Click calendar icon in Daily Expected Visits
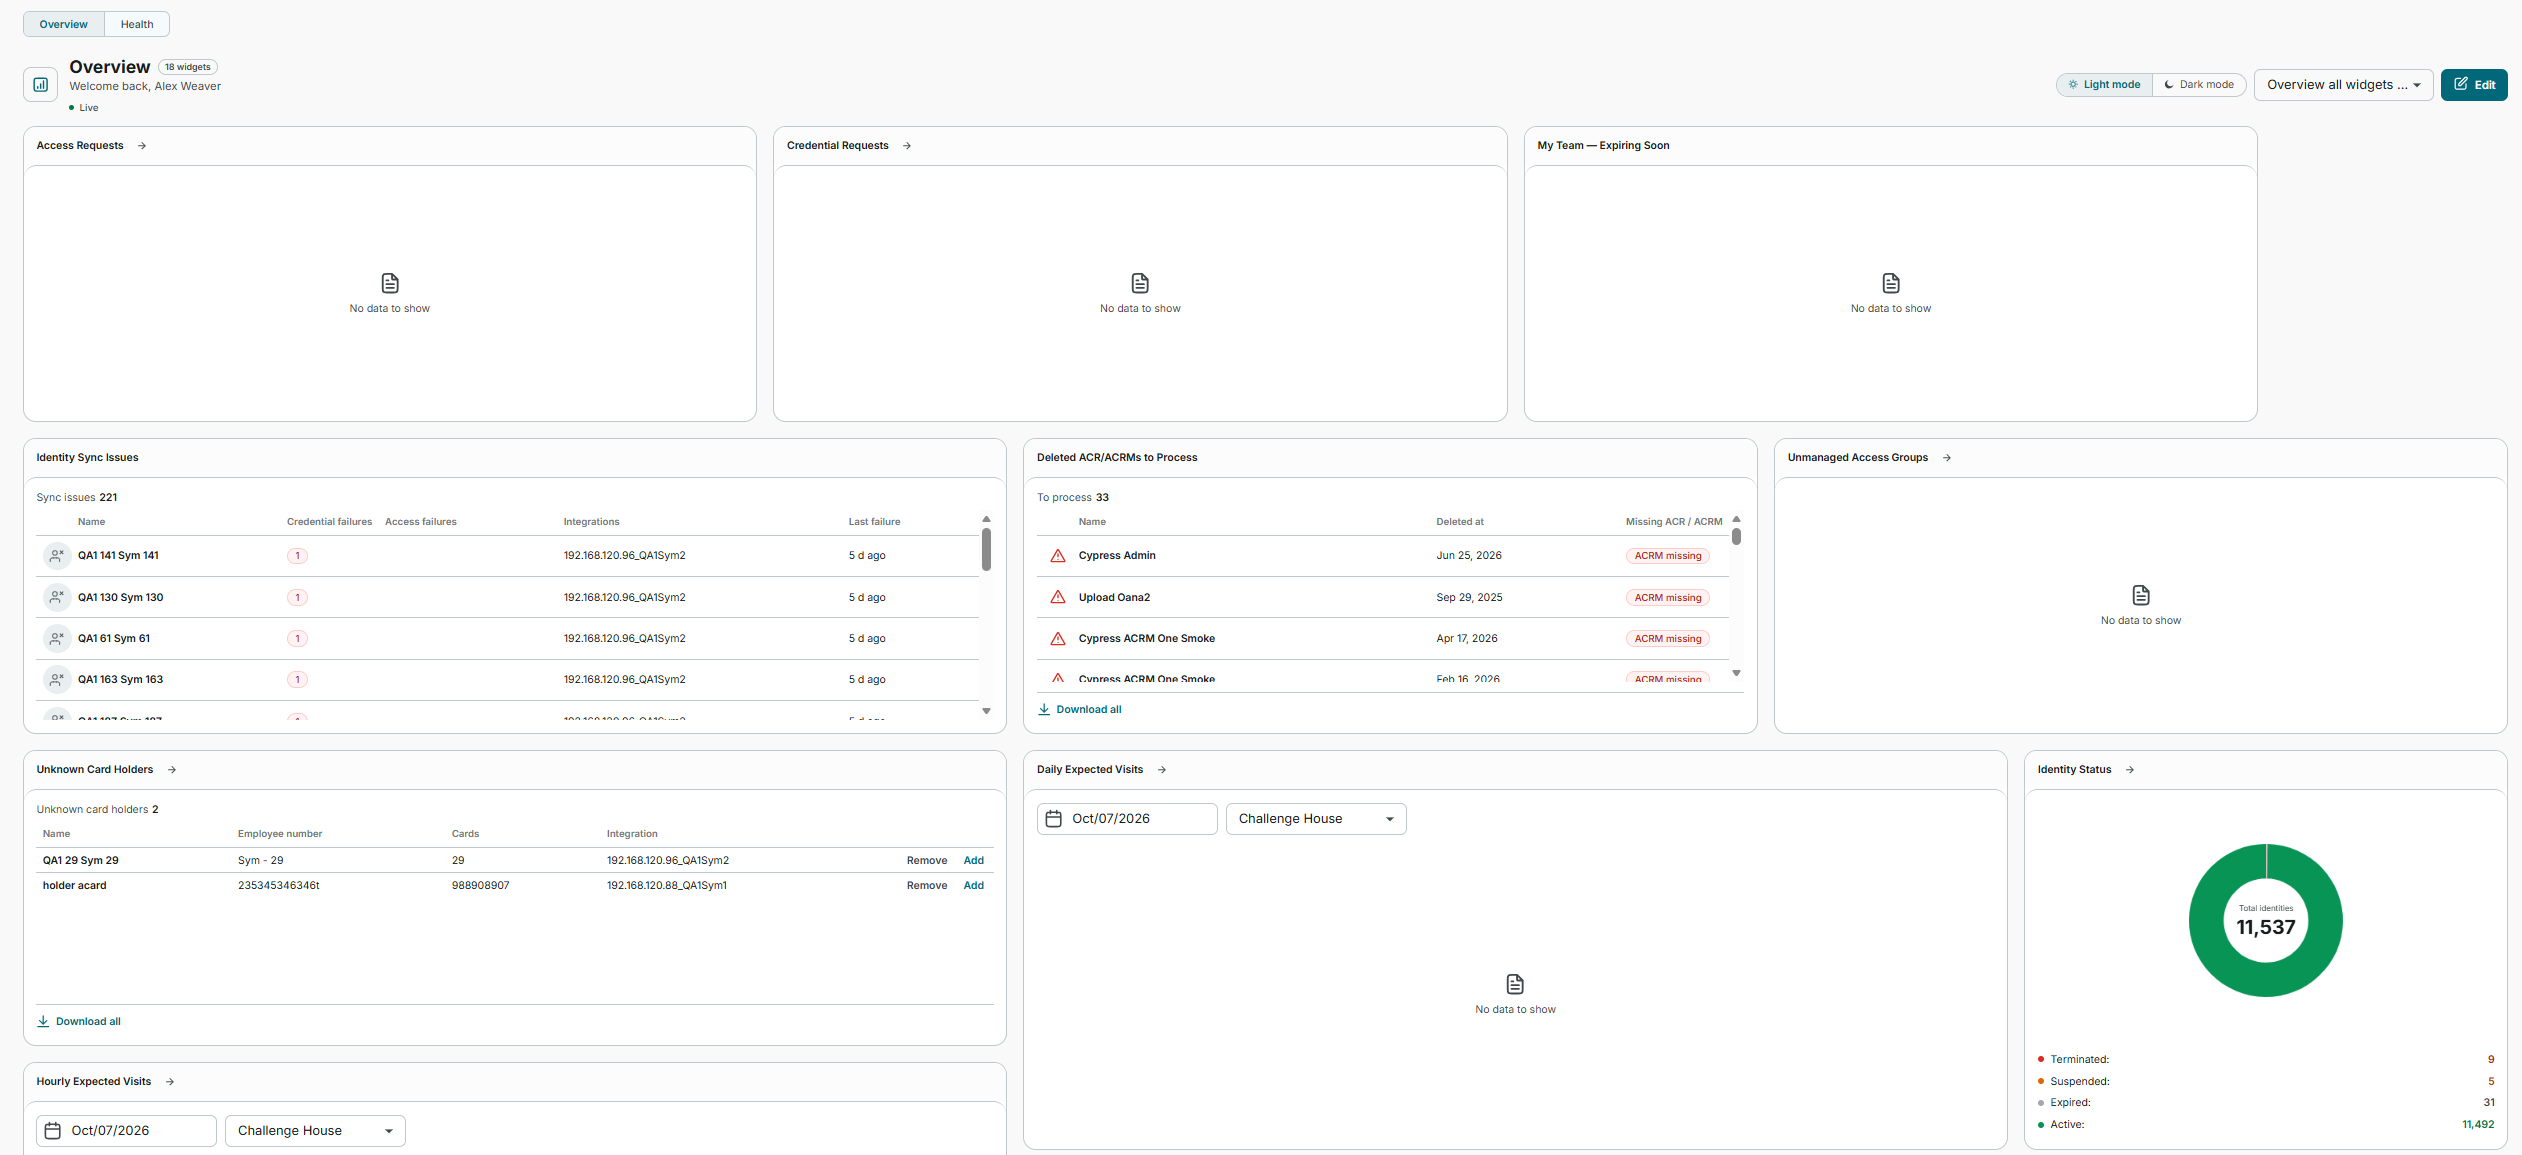This screenshot has width=2522, height=1155. click(1054, 819)
